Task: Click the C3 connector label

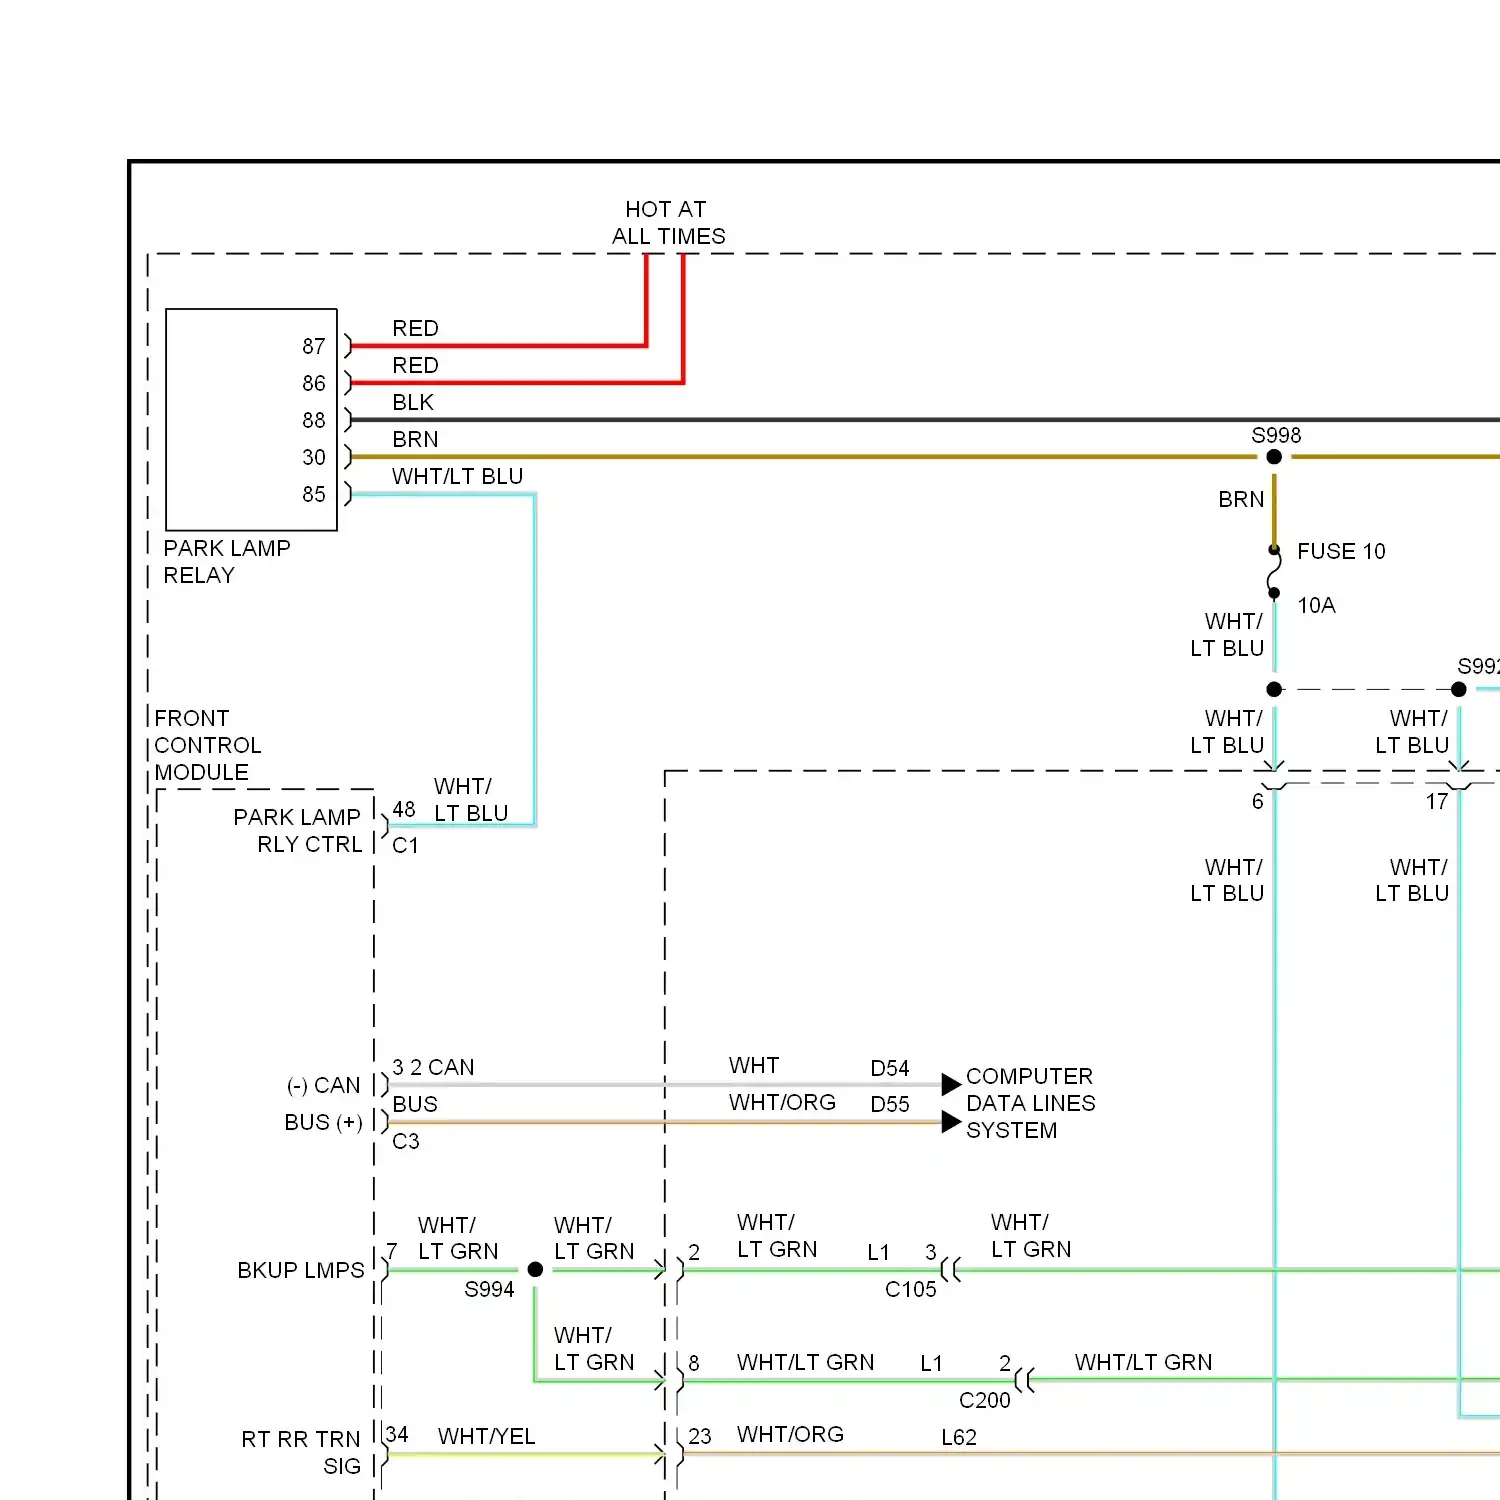Action: (406, 1141)
